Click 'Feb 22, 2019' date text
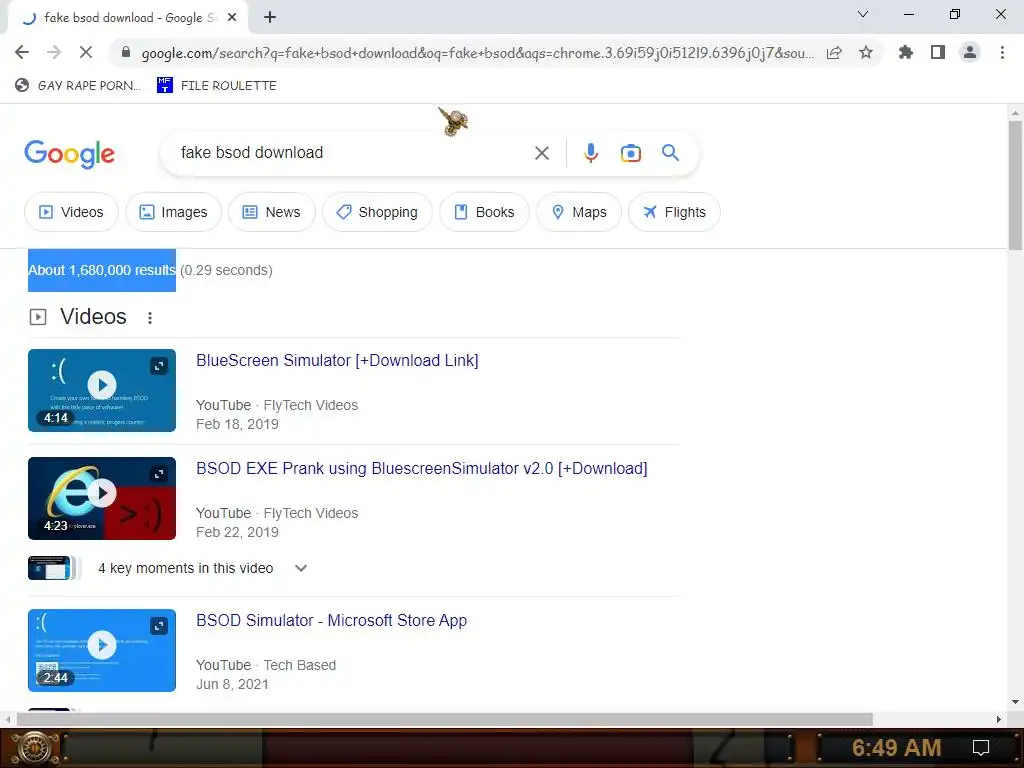Screen dimensions: 1024x768 click(237, 532)
